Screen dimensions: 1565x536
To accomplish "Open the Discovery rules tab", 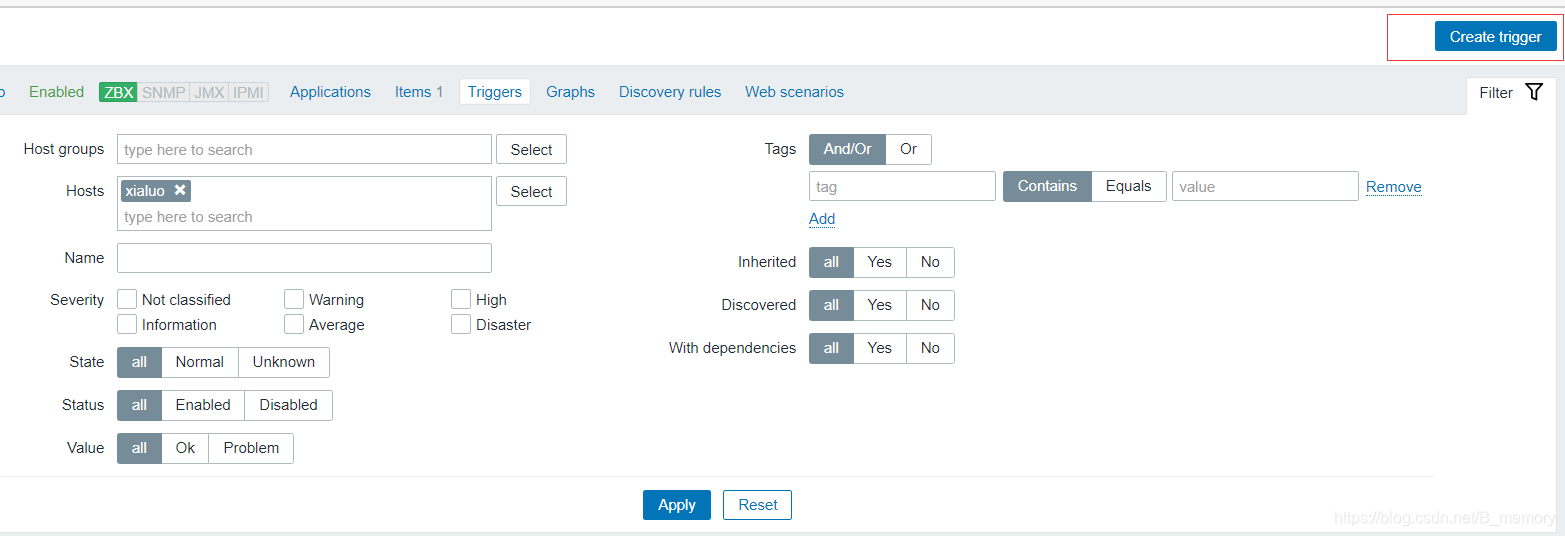I will pyautogui.click(x=670, y=92).
